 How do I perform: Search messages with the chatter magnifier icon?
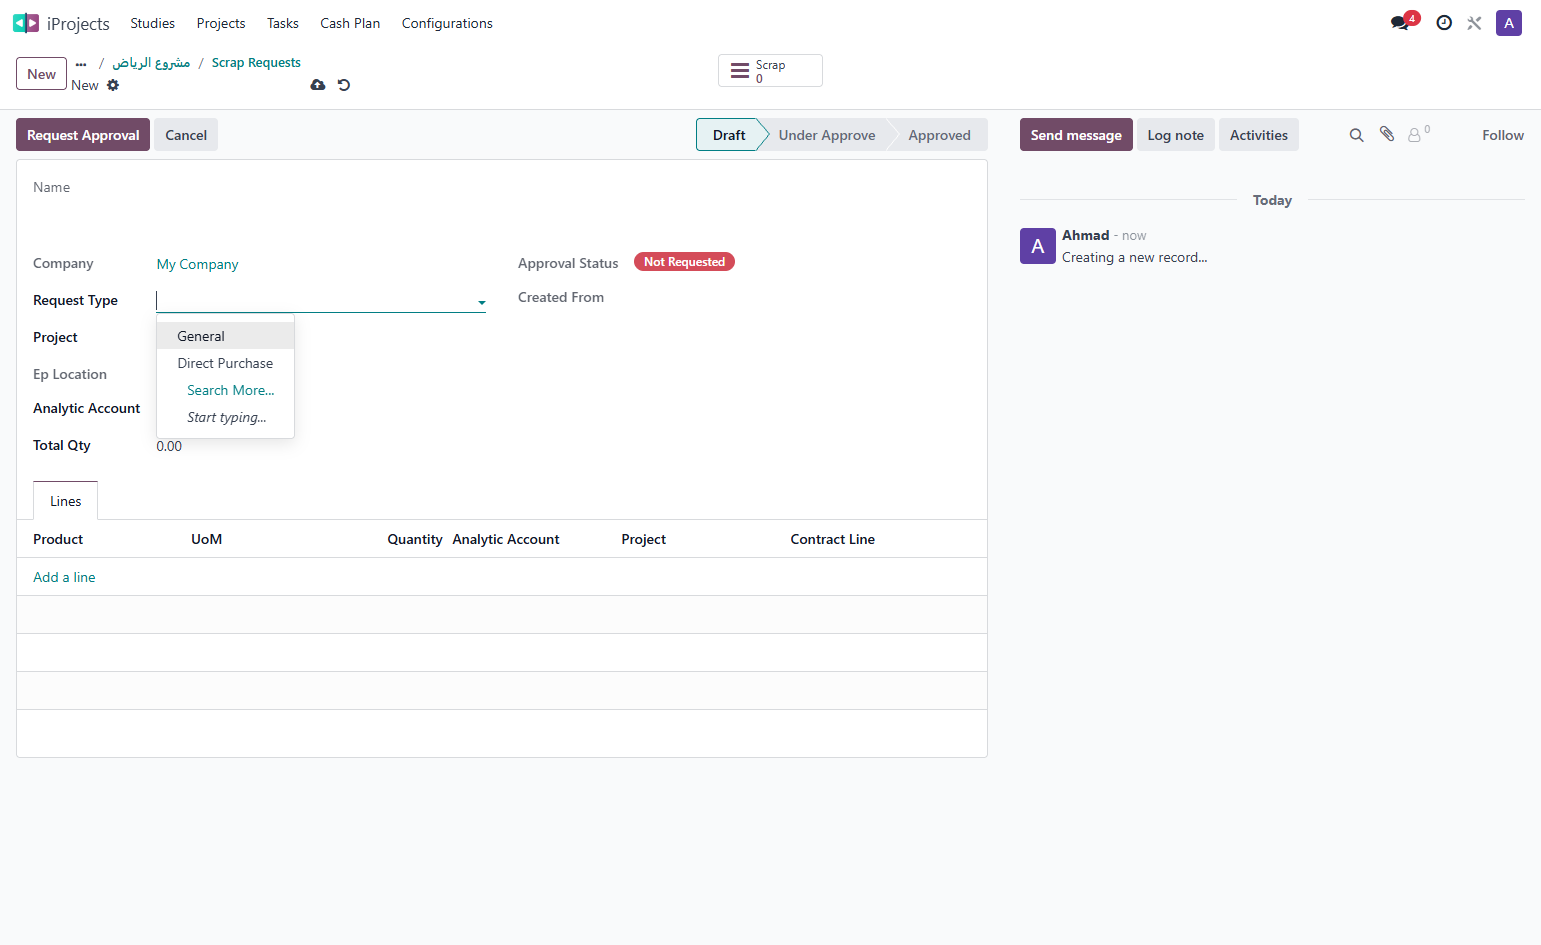pyautogui.click(x=1357, y=135)
